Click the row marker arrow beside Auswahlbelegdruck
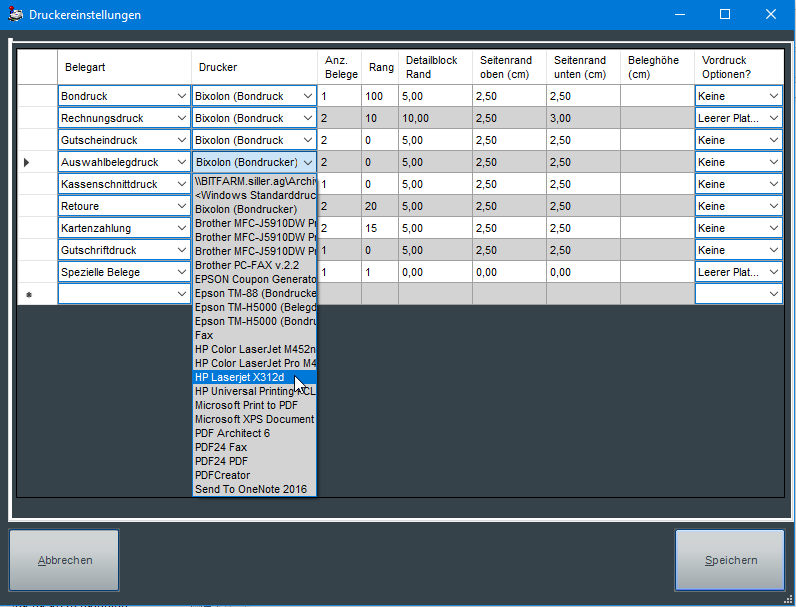Image resolution: width=796 pixels, height=607 pixels. [27, 162]
